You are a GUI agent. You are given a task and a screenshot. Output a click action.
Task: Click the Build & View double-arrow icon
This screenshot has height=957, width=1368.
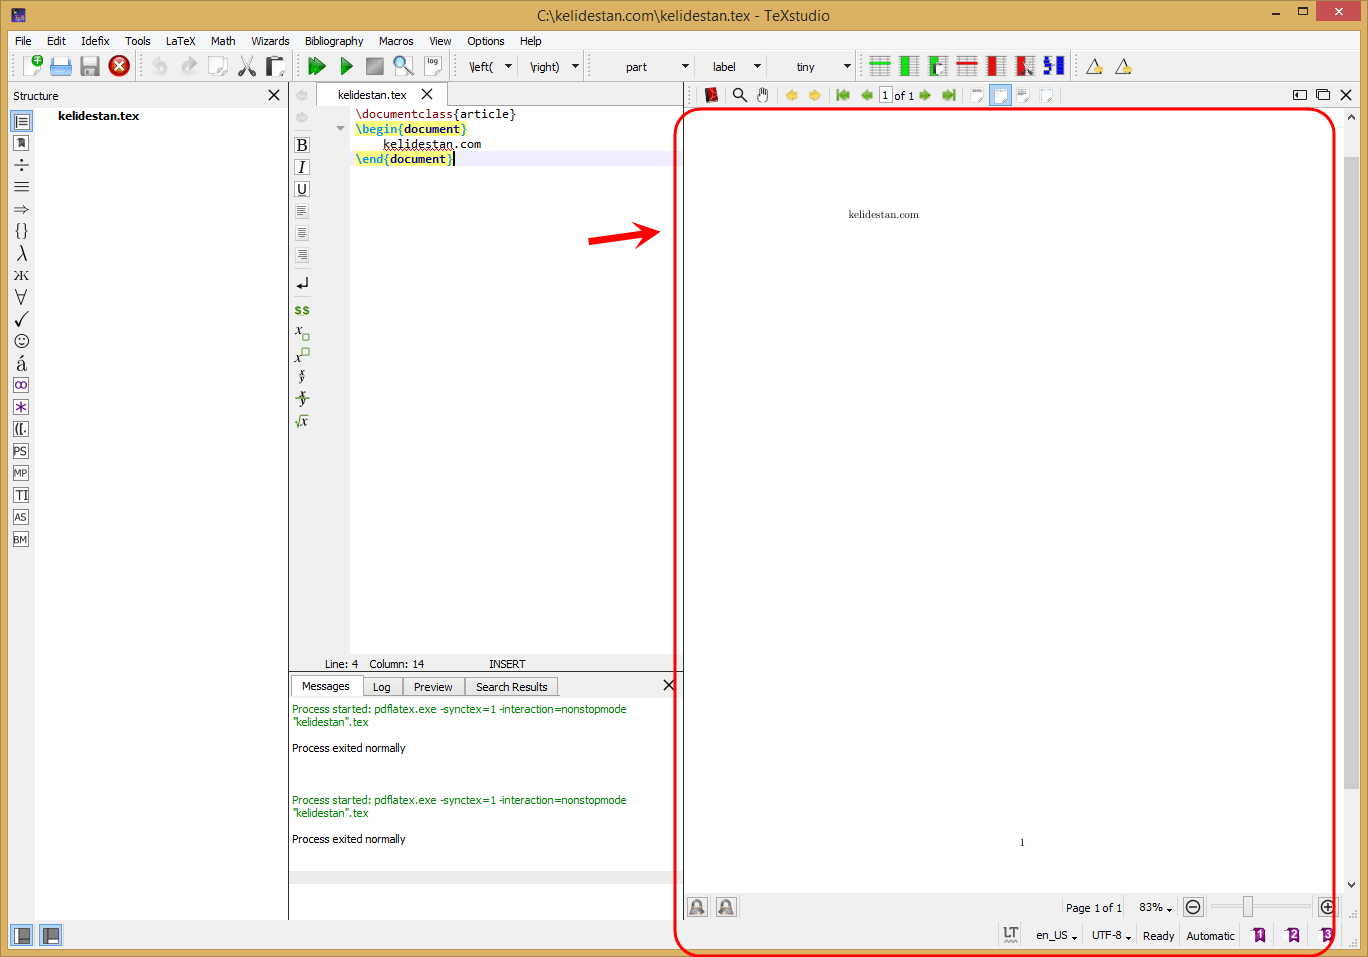click(x=317, y=66)
